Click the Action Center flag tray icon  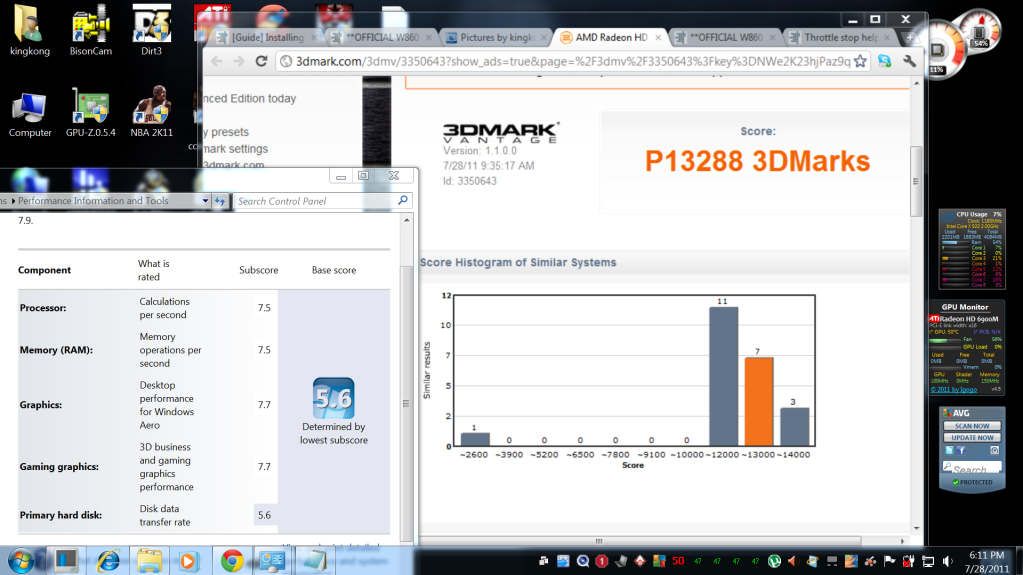coord(889,561)
